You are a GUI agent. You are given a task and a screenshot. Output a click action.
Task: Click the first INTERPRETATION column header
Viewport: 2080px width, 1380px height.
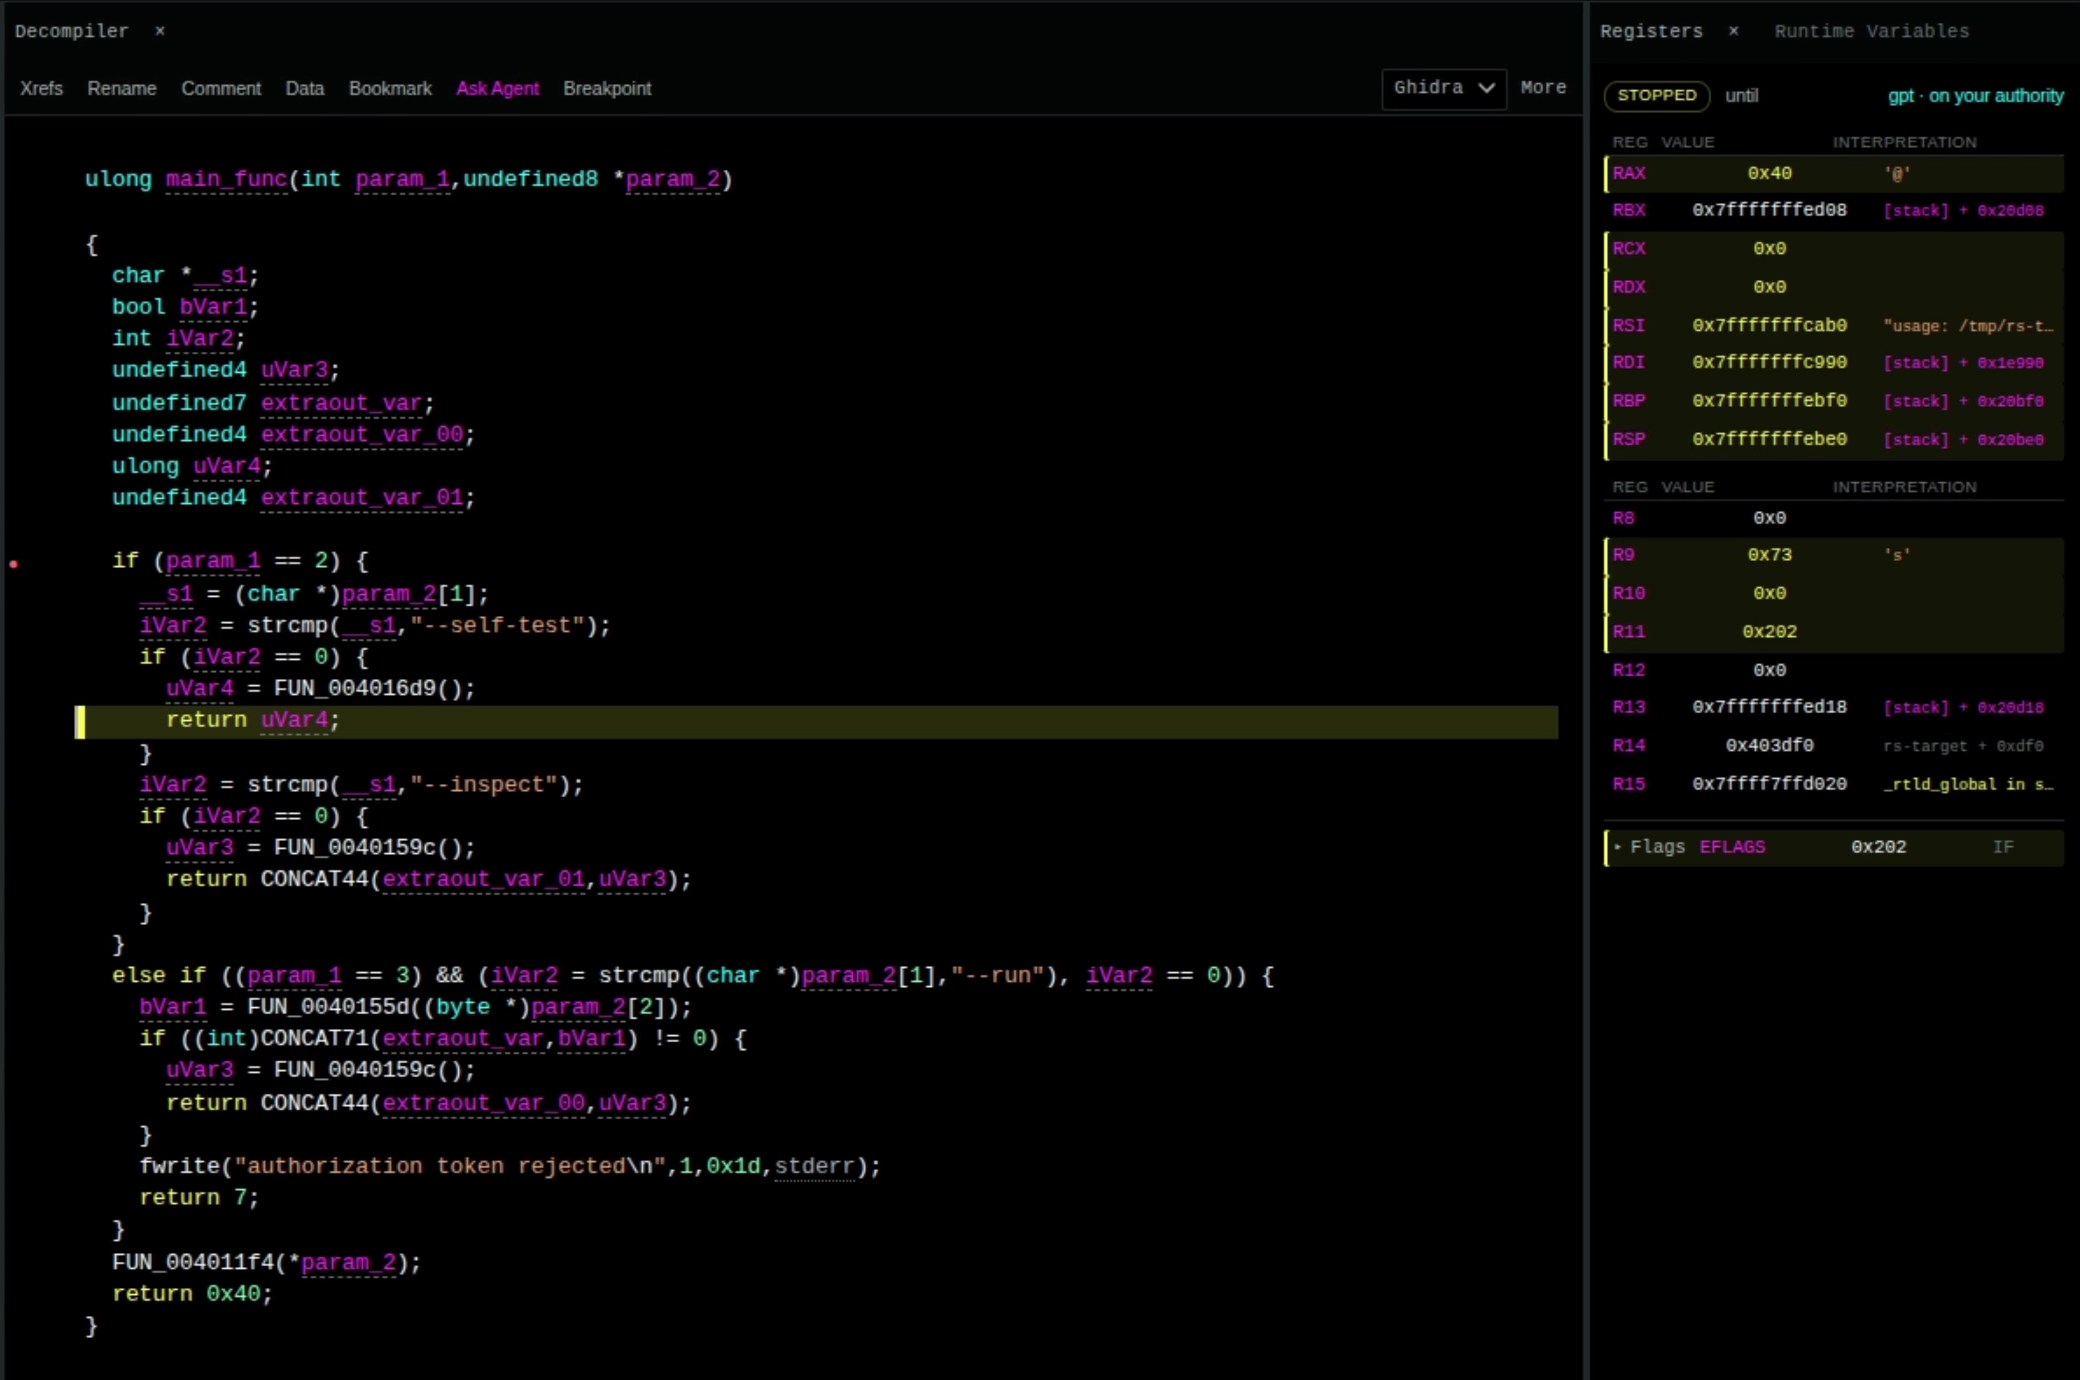(x=1904, y=142)
